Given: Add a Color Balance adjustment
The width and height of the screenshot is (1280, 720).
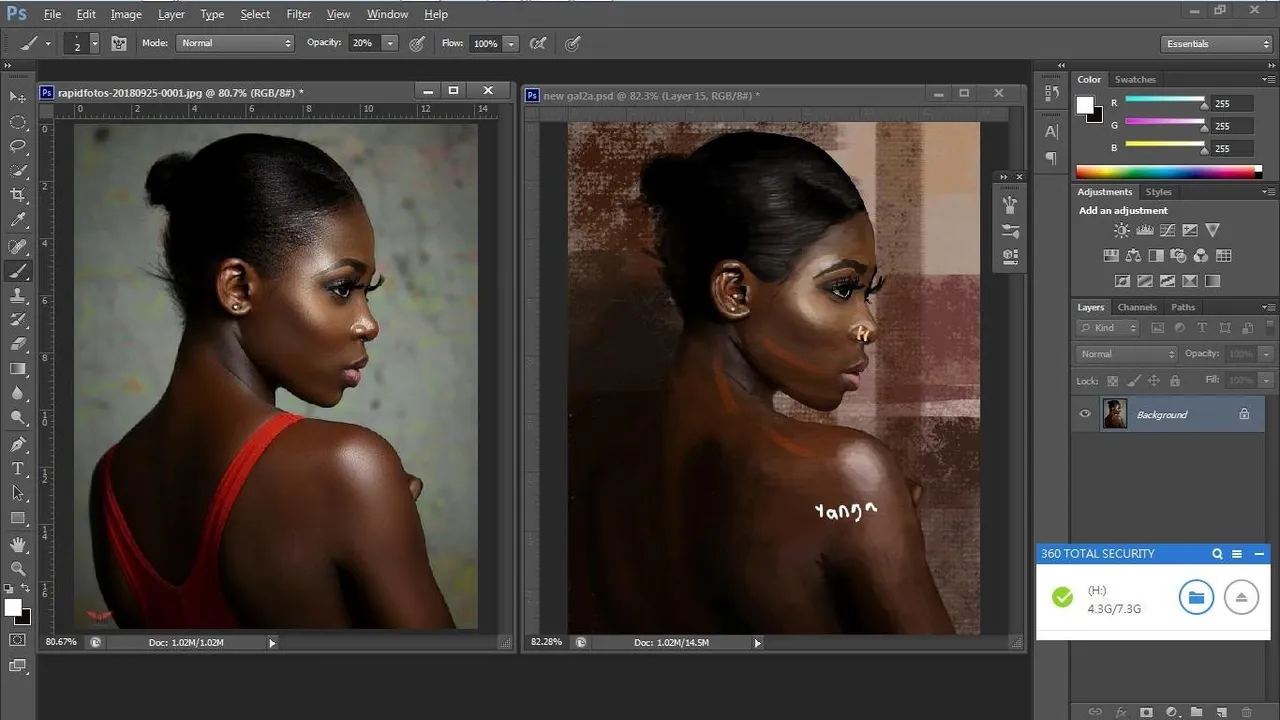Looking at the screenshot, I should point(1134,256).
